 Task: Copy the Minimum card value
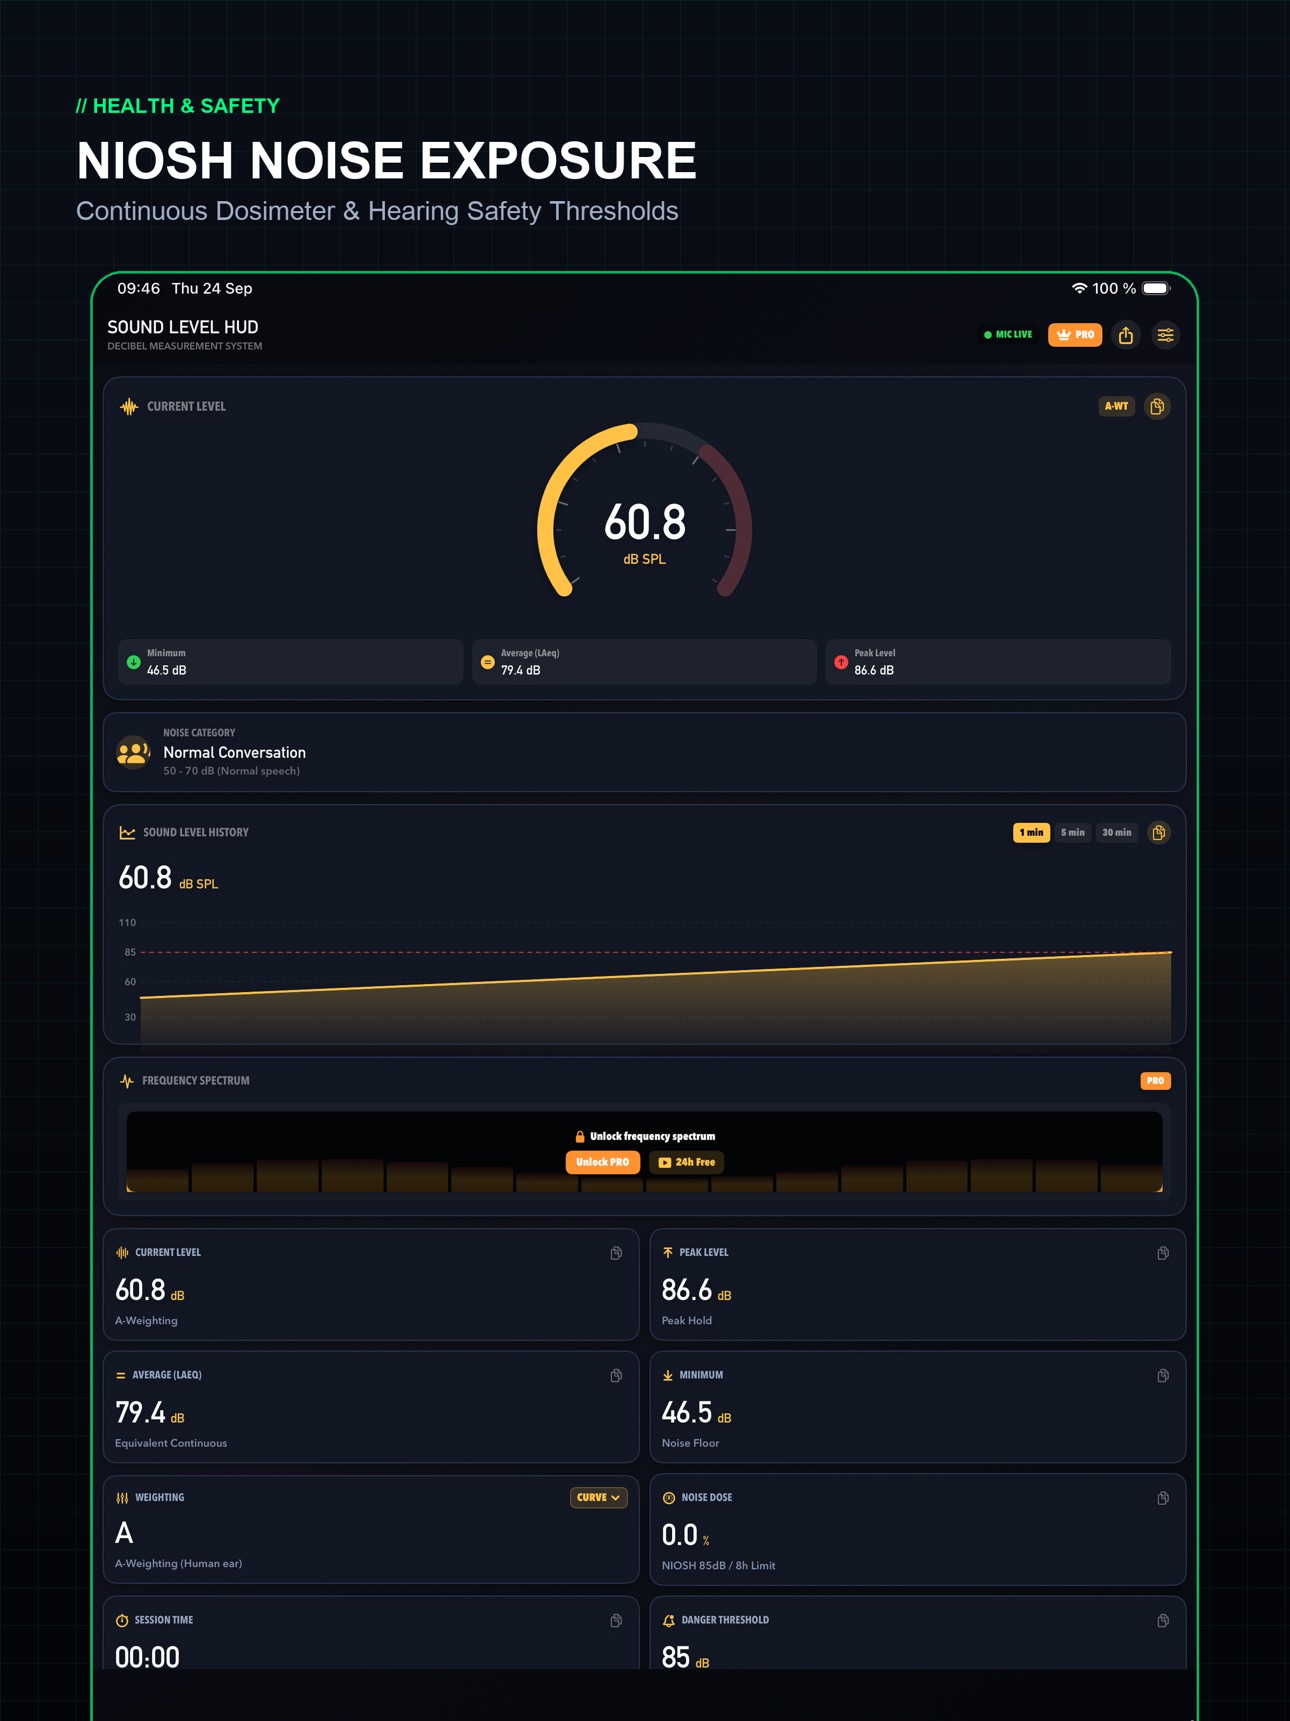(1163, 1376)
